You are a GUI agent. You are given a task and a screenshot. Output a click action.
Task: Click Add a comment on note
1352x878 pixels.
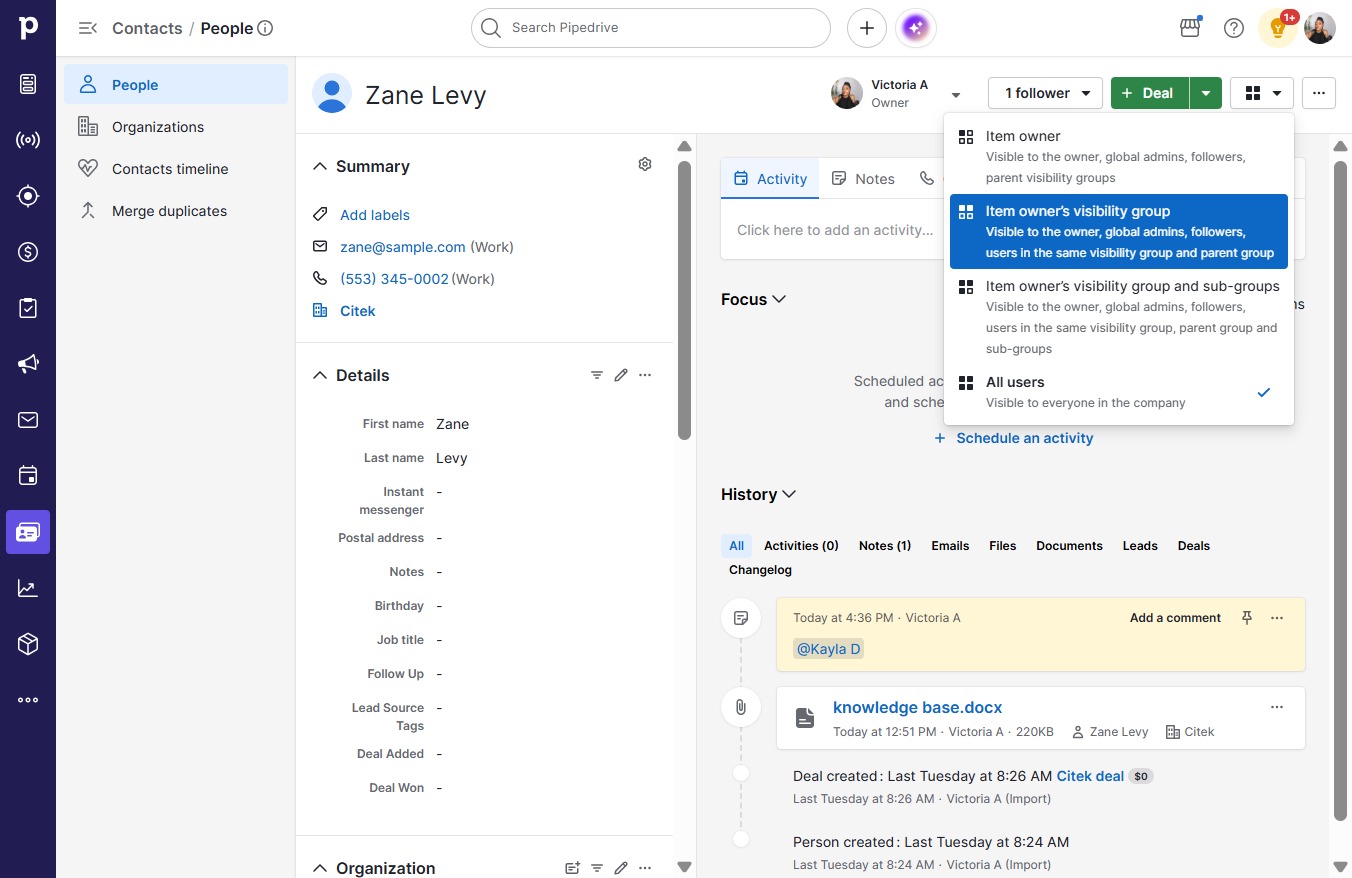(x=1175, y=618)
